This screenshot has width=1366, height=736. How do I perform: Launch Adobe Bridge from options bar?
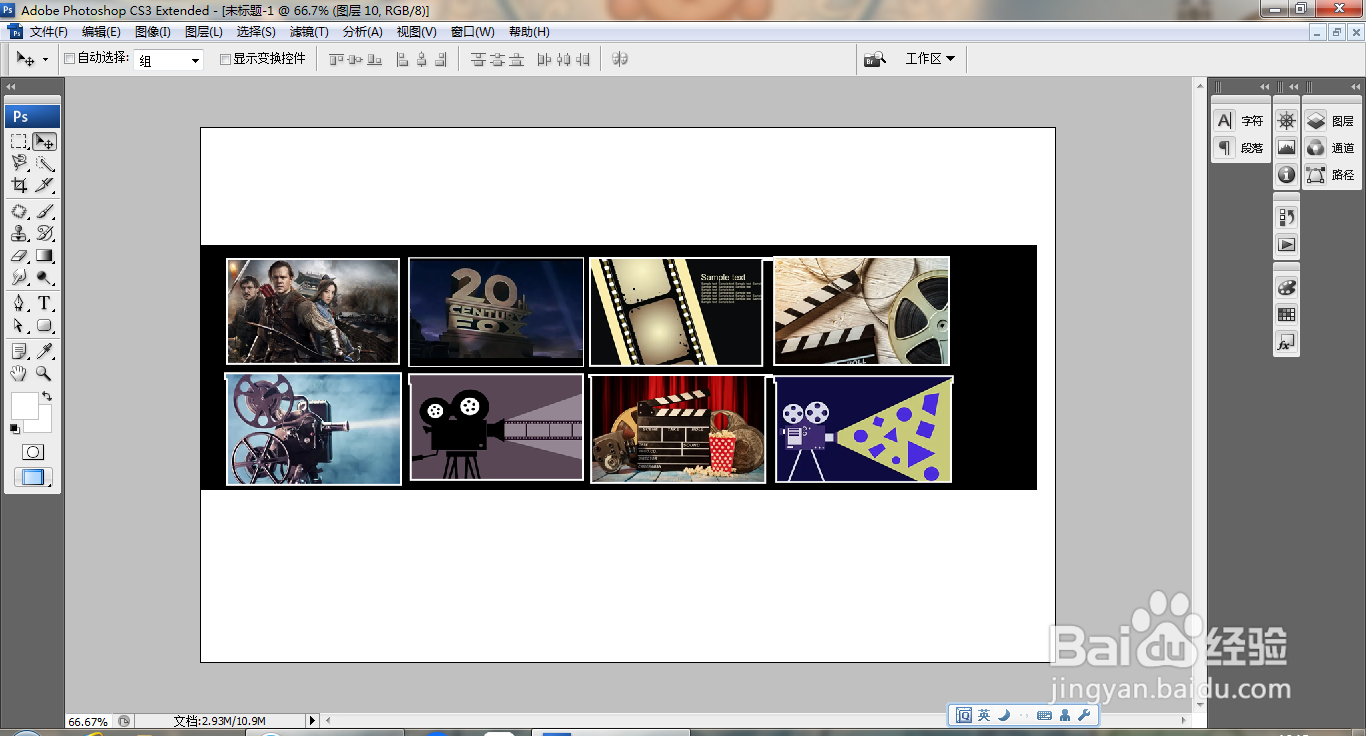point(875,59)
